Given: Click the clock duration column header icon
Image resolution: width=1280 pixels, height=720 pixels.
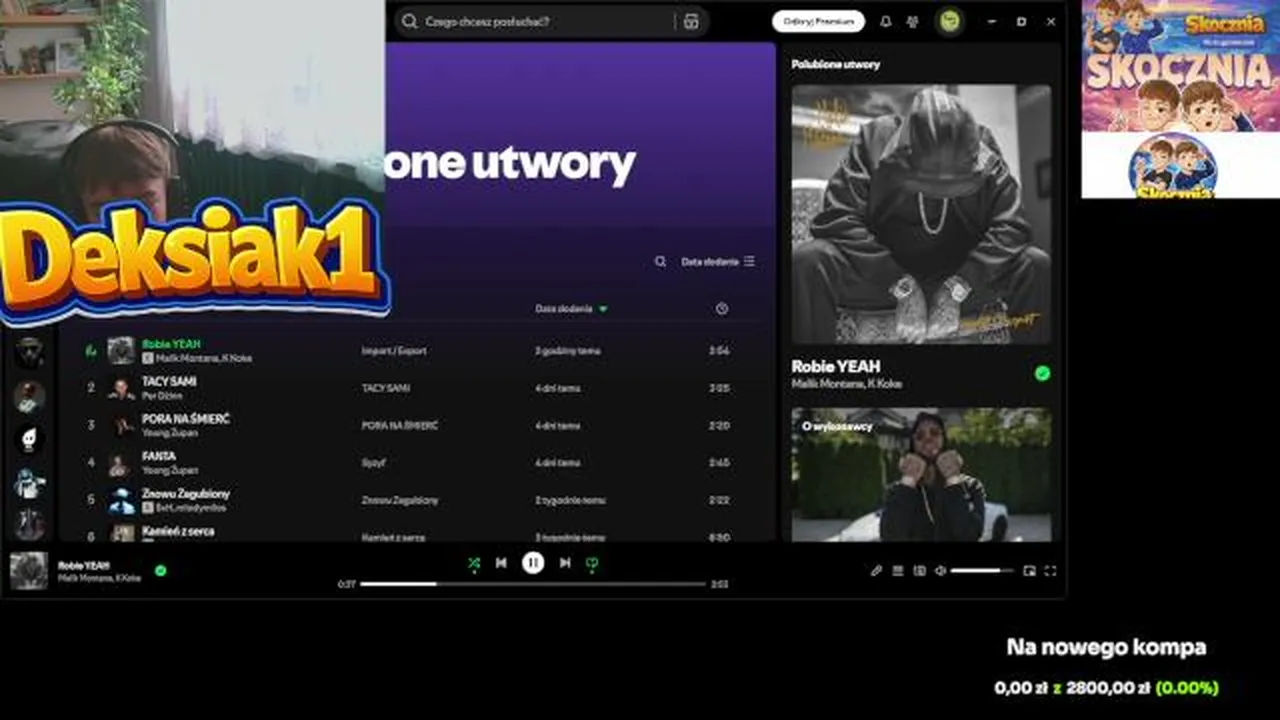Looking at the screenshot, I should coord(722,309).
